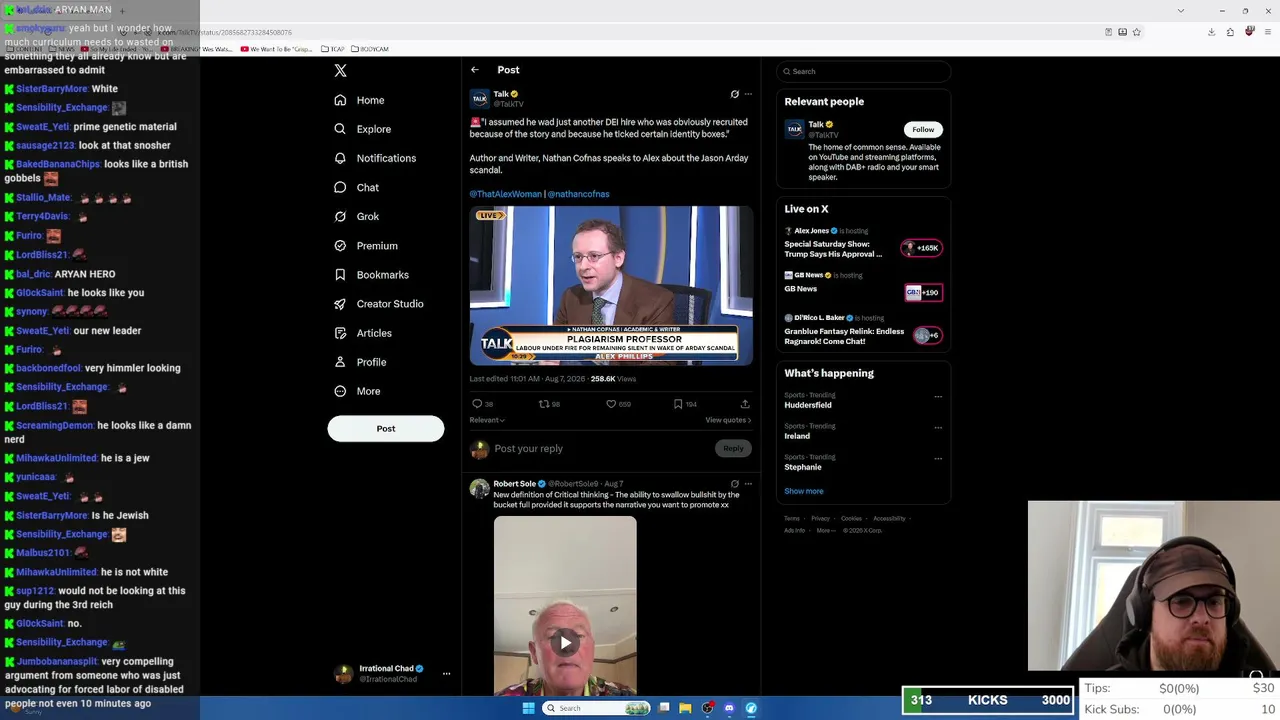
Task: Click the Articles sidebar icon
Action: coord(340,333)
